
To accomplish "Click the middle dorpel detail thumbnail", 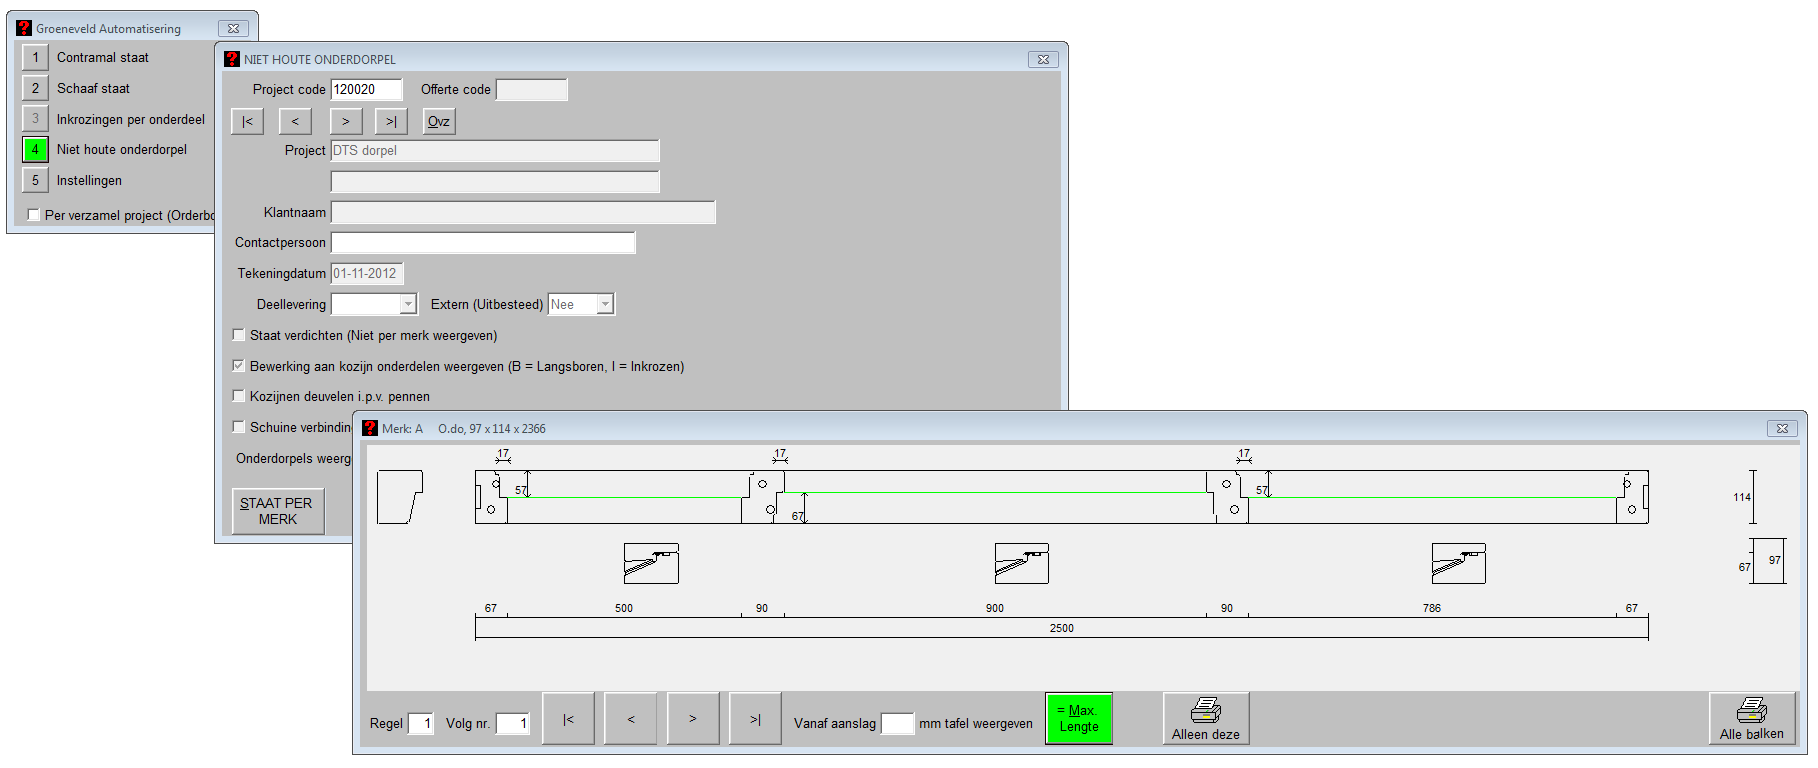I will [x=1021, y=564].
